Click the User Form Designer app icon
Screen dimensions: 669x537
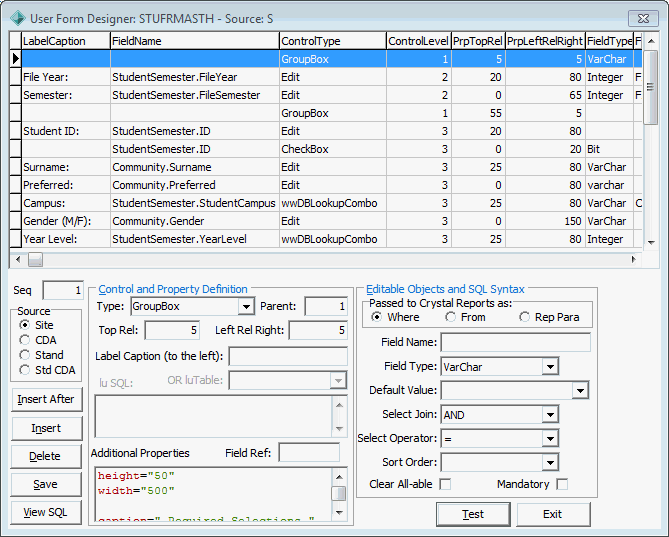(x=18, y=18)
